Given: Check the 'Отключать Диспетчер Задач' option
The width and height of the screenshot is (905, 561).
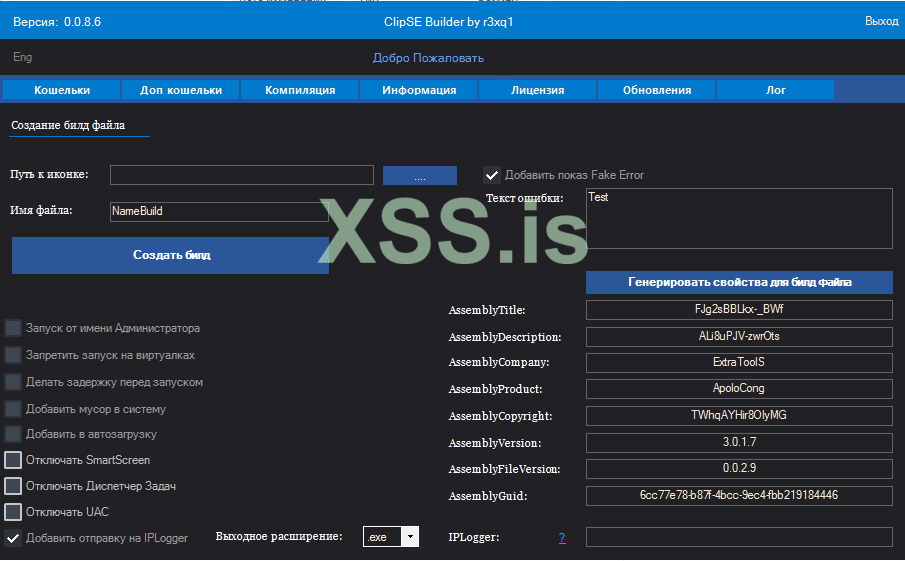Looking at the screenshot, I should (x=13, y=486).
